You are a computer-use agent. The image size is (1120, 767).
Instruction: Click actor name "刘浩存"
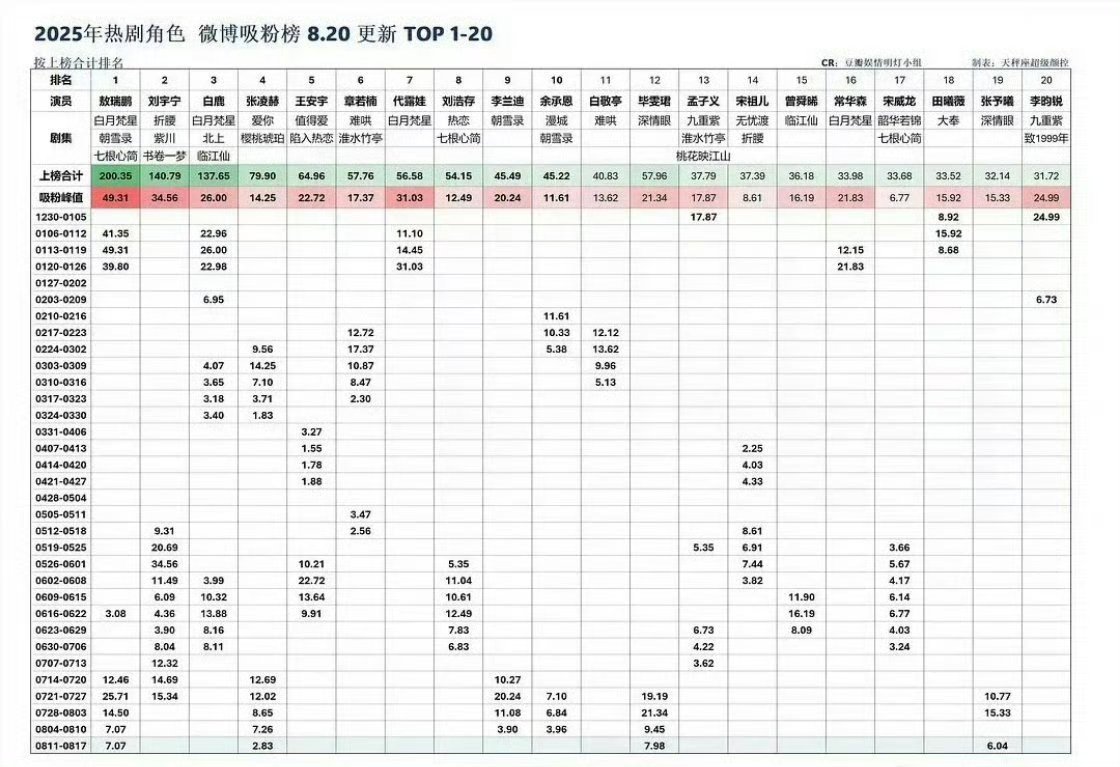tap(459, 101)
